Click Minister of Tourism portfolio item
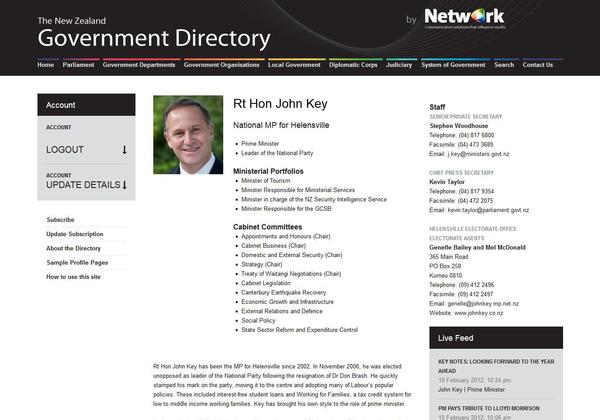This screenshot has width=600, height=420. click(266, 181)
